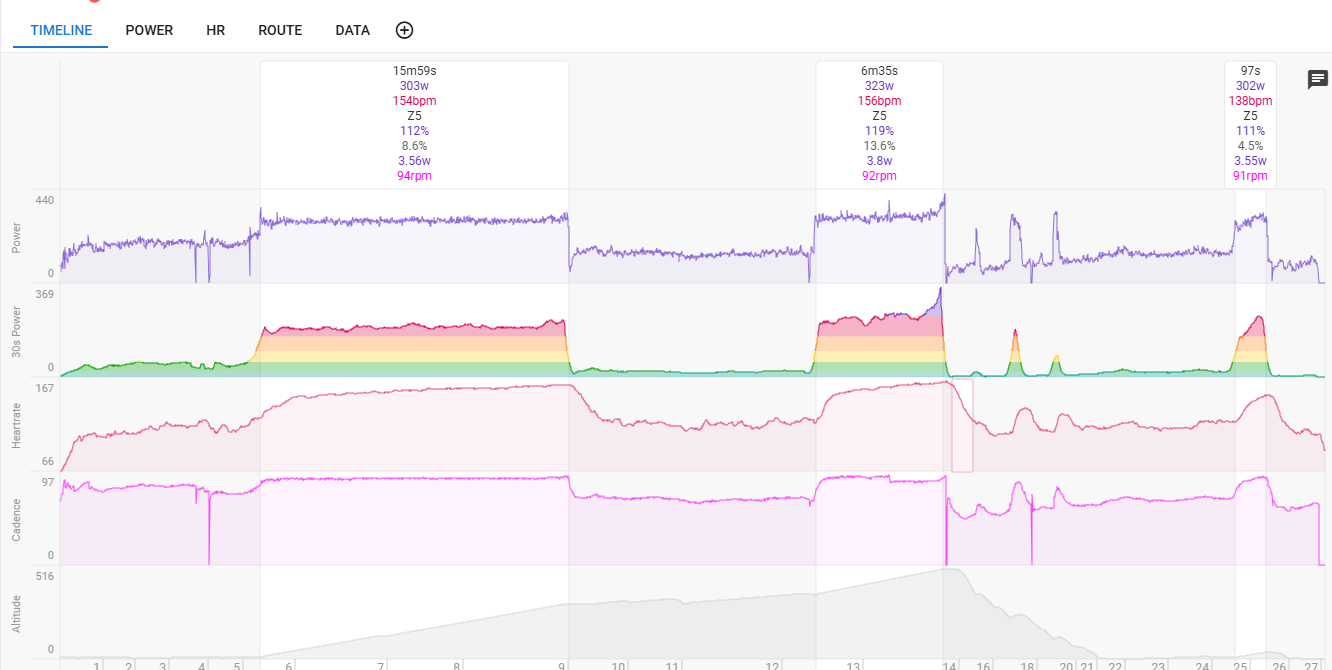Click the Altitude chart axis label

click(16, 612)
